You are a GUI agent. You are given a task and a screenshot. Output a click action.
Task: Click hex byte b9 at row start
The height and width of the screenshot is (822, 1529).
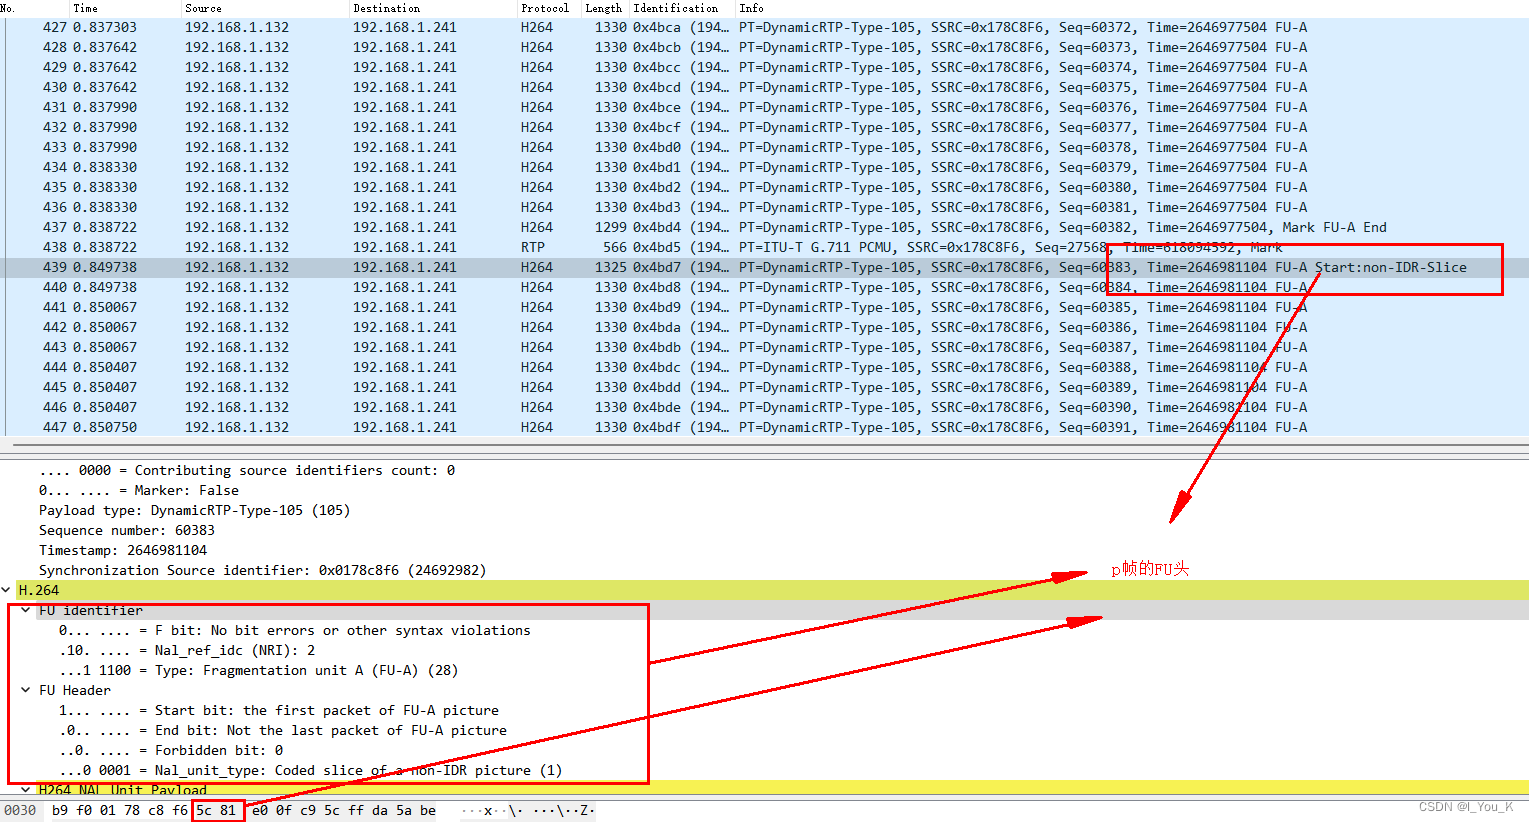[x=60, y=810]
